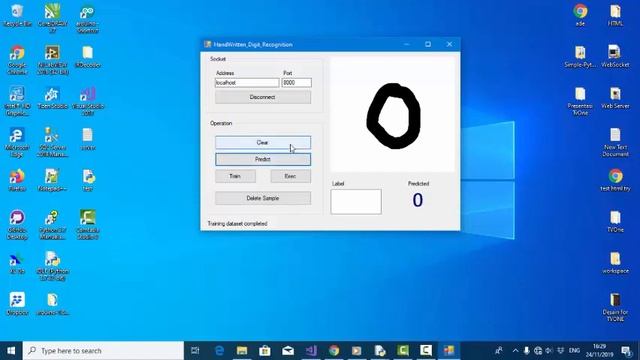Open the Dropbox desktop shortcut
640x360 pixels.
click(17, 304)
